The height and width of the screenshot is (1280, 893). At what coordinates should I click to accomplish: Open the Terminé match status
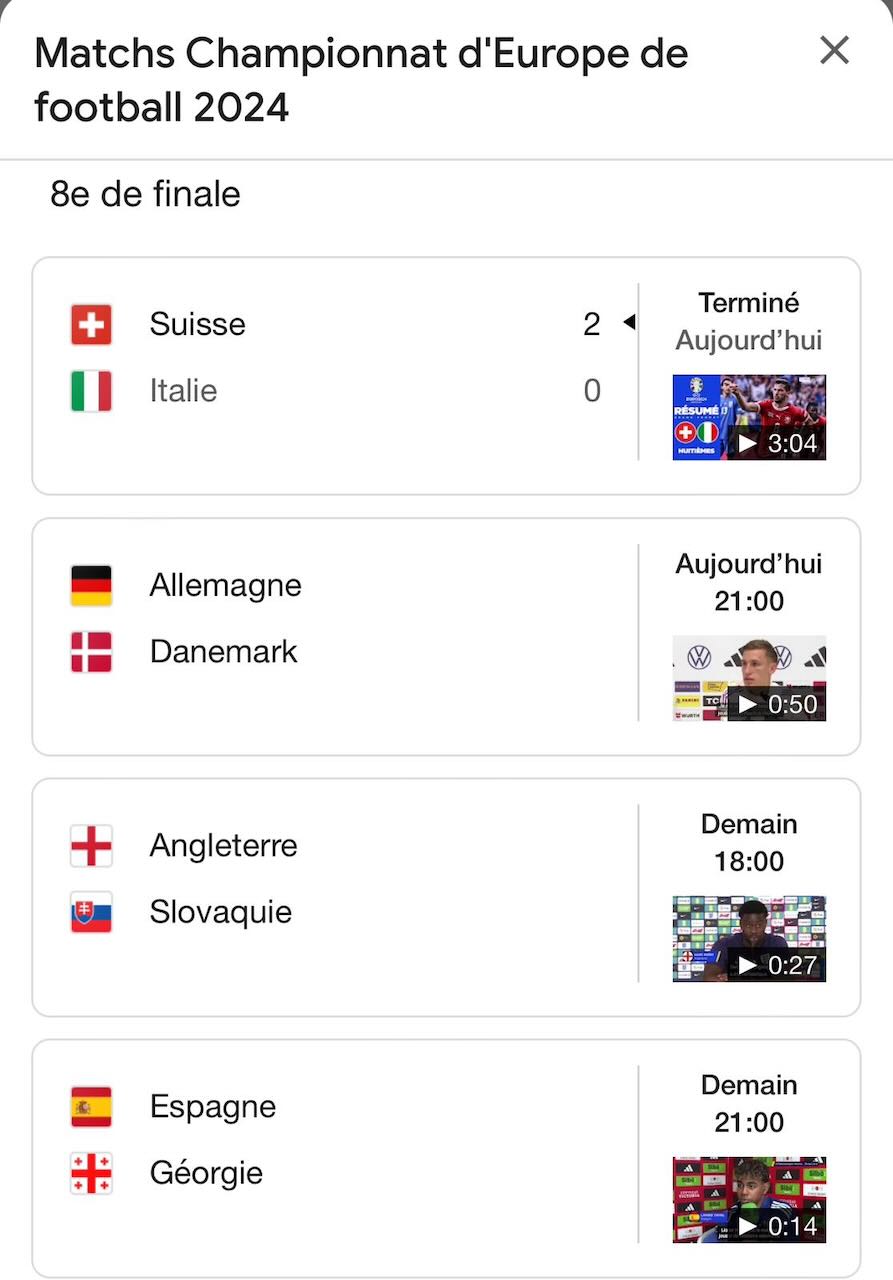click(x=749, y=302)
